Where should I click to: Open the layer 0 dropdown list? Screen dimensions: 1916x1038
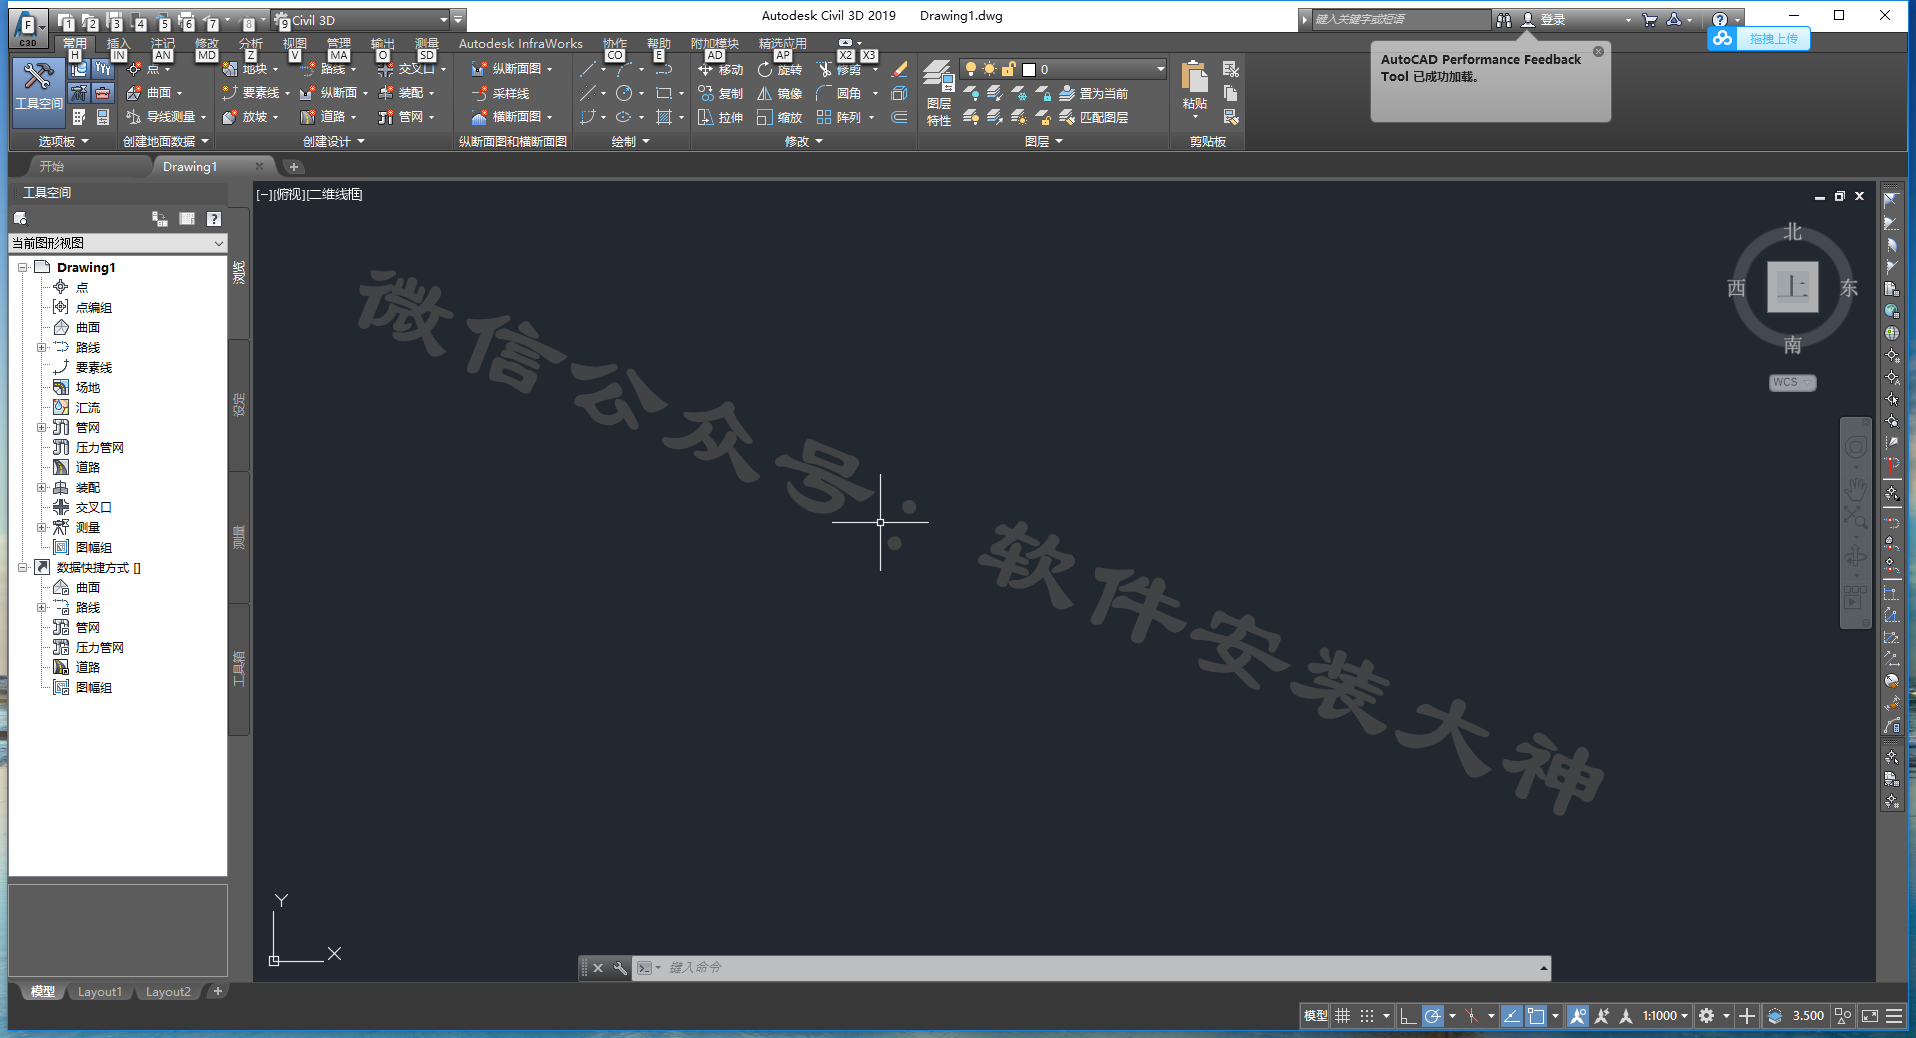1160,69
